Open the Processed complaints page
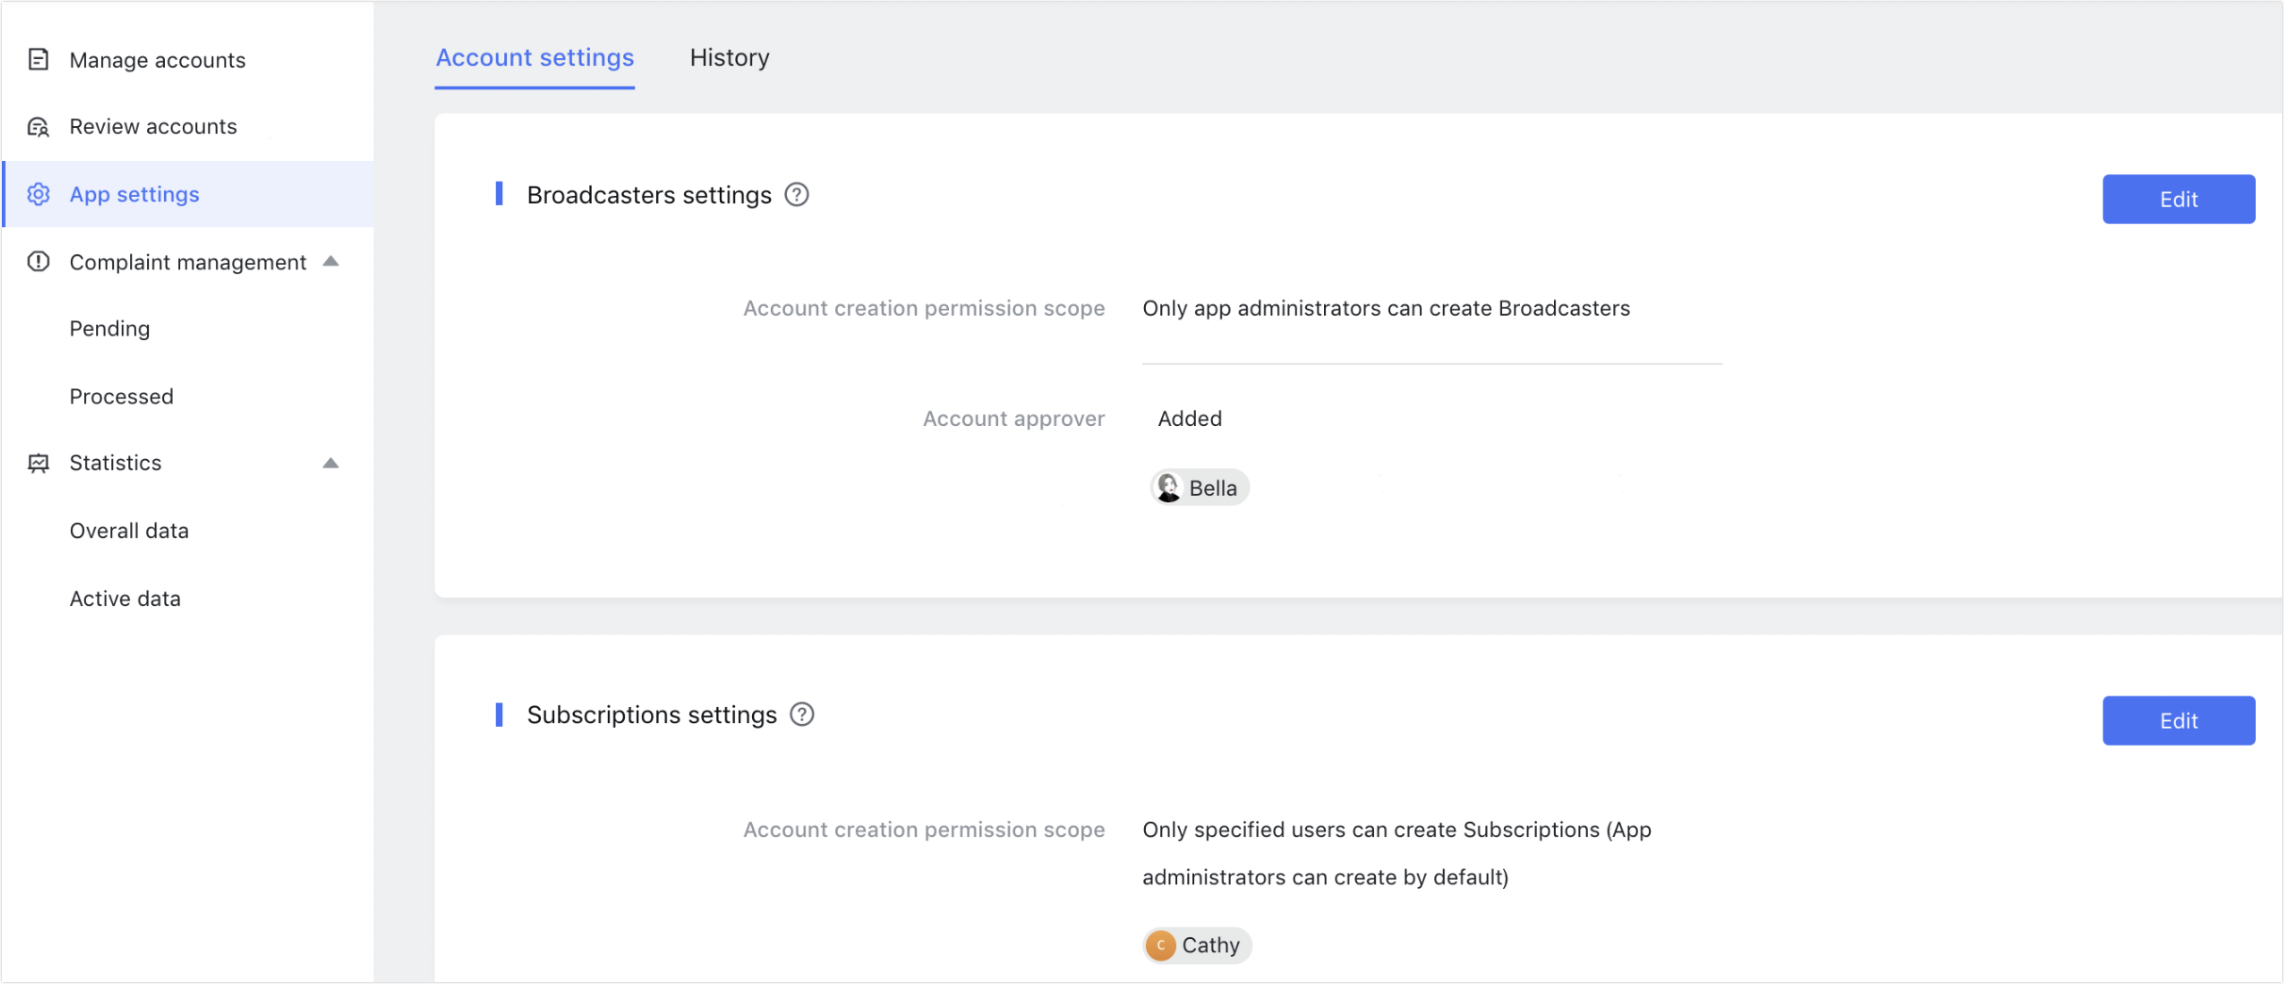 (121, 395)
